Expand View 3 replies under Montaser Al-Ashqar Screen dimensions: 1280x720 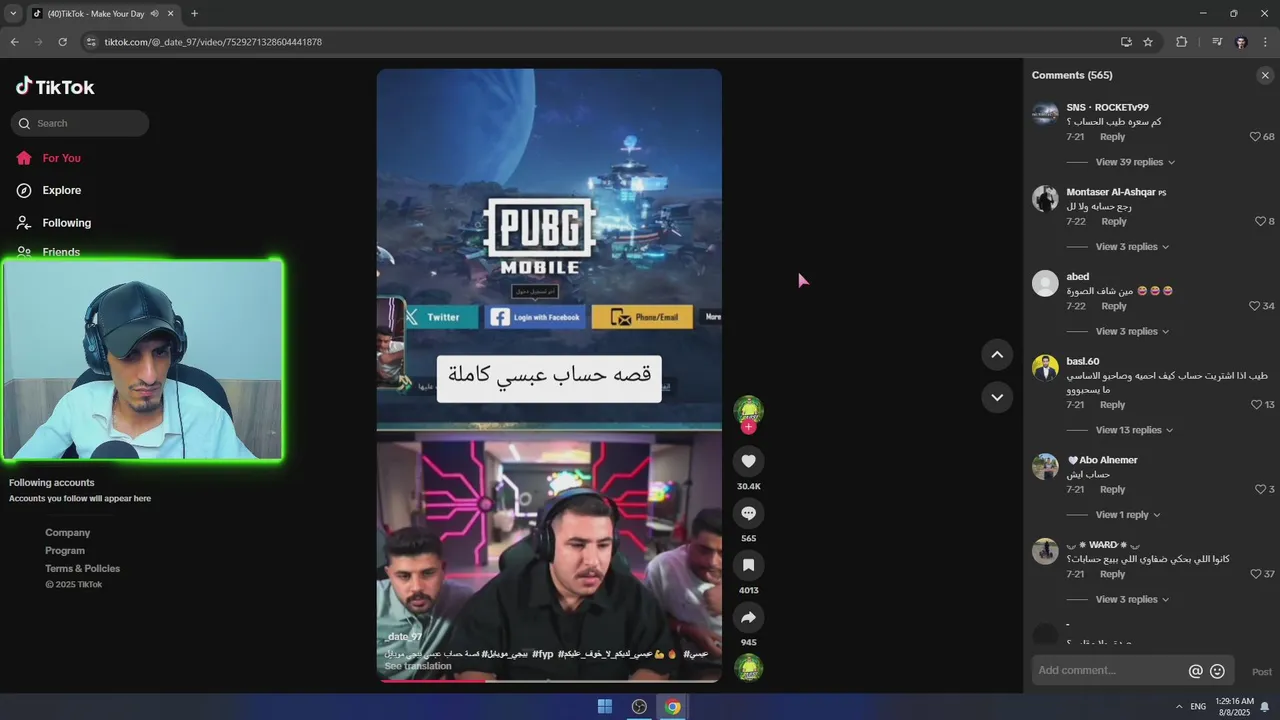click(x=1132, y=247)
